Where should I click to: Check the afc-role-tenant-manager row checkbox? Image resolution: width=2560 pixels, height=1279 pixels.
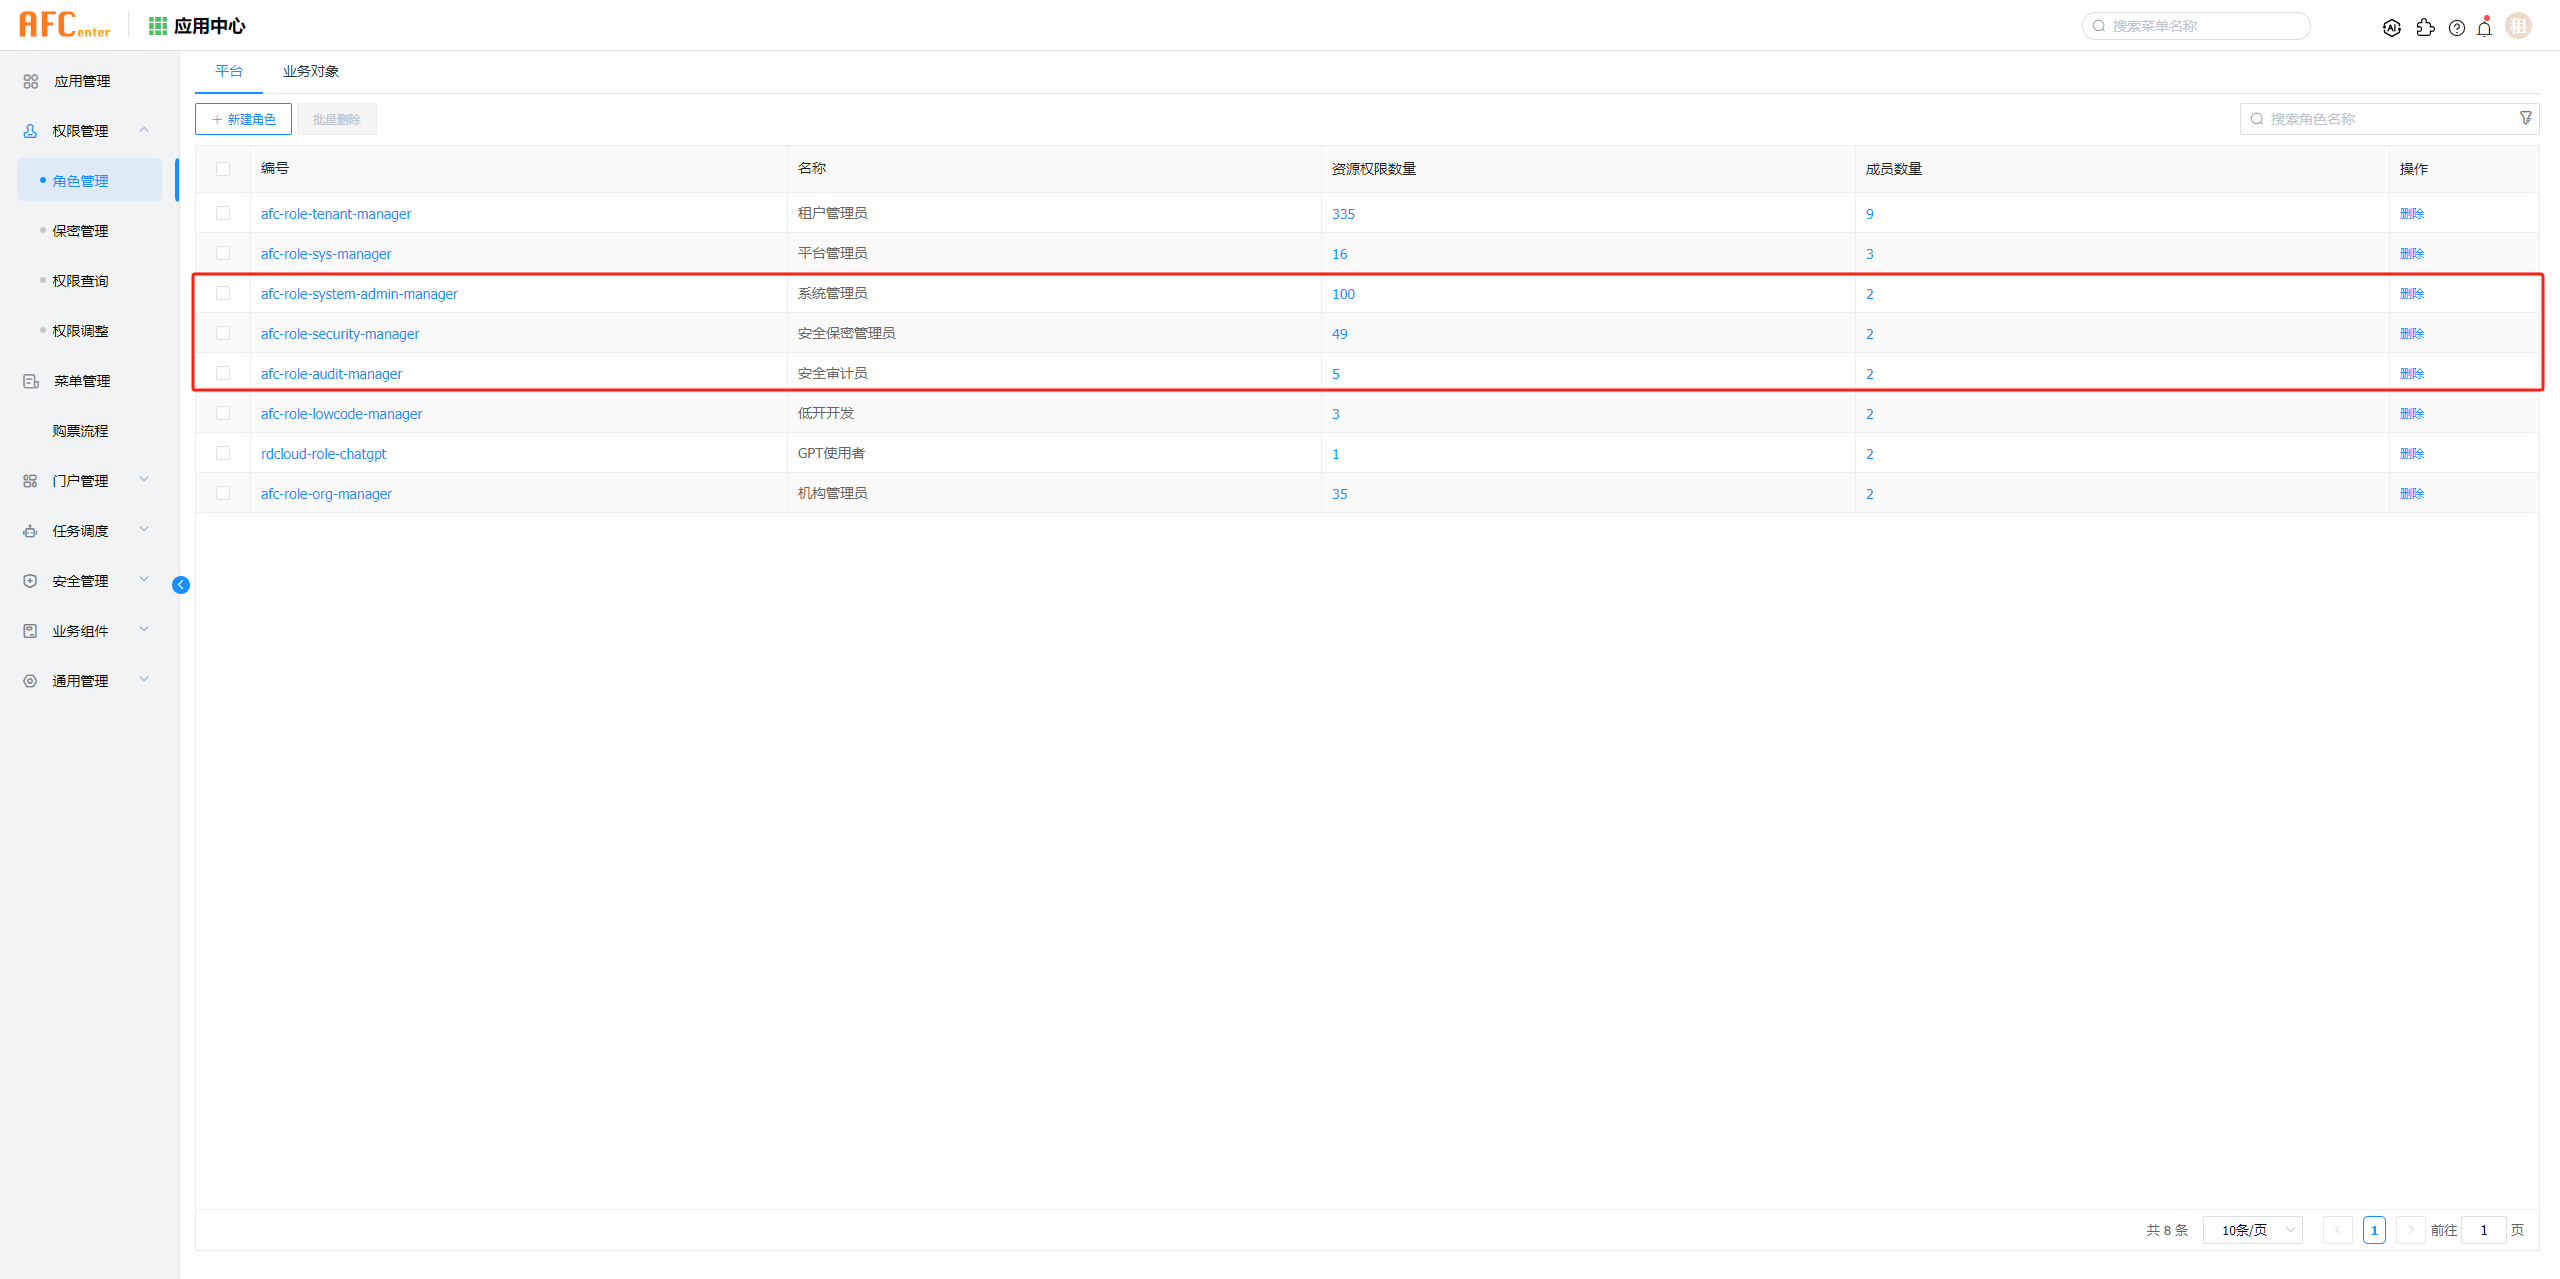tap(223, 213)
